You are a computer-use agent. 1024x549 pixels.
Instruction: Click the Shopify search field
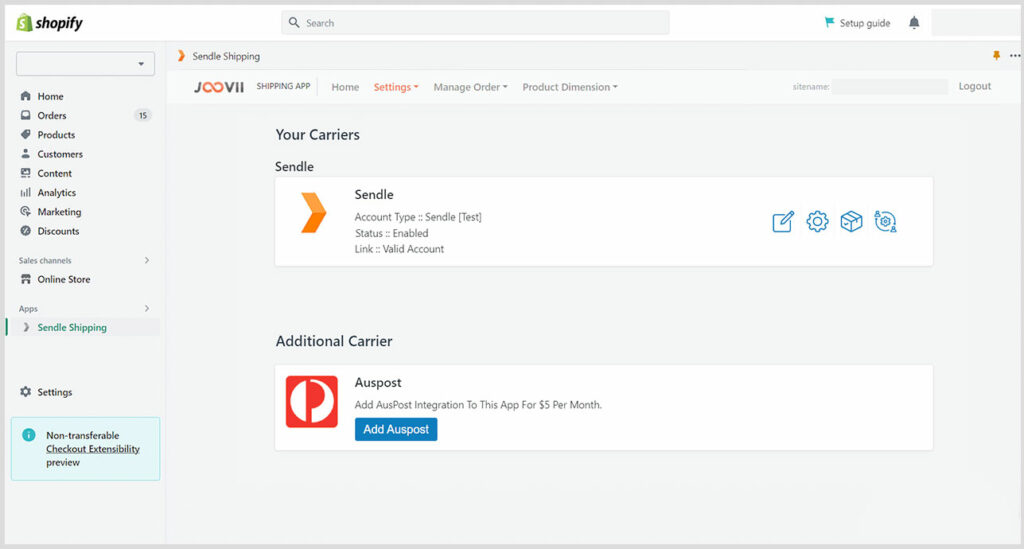coord(475,23)
